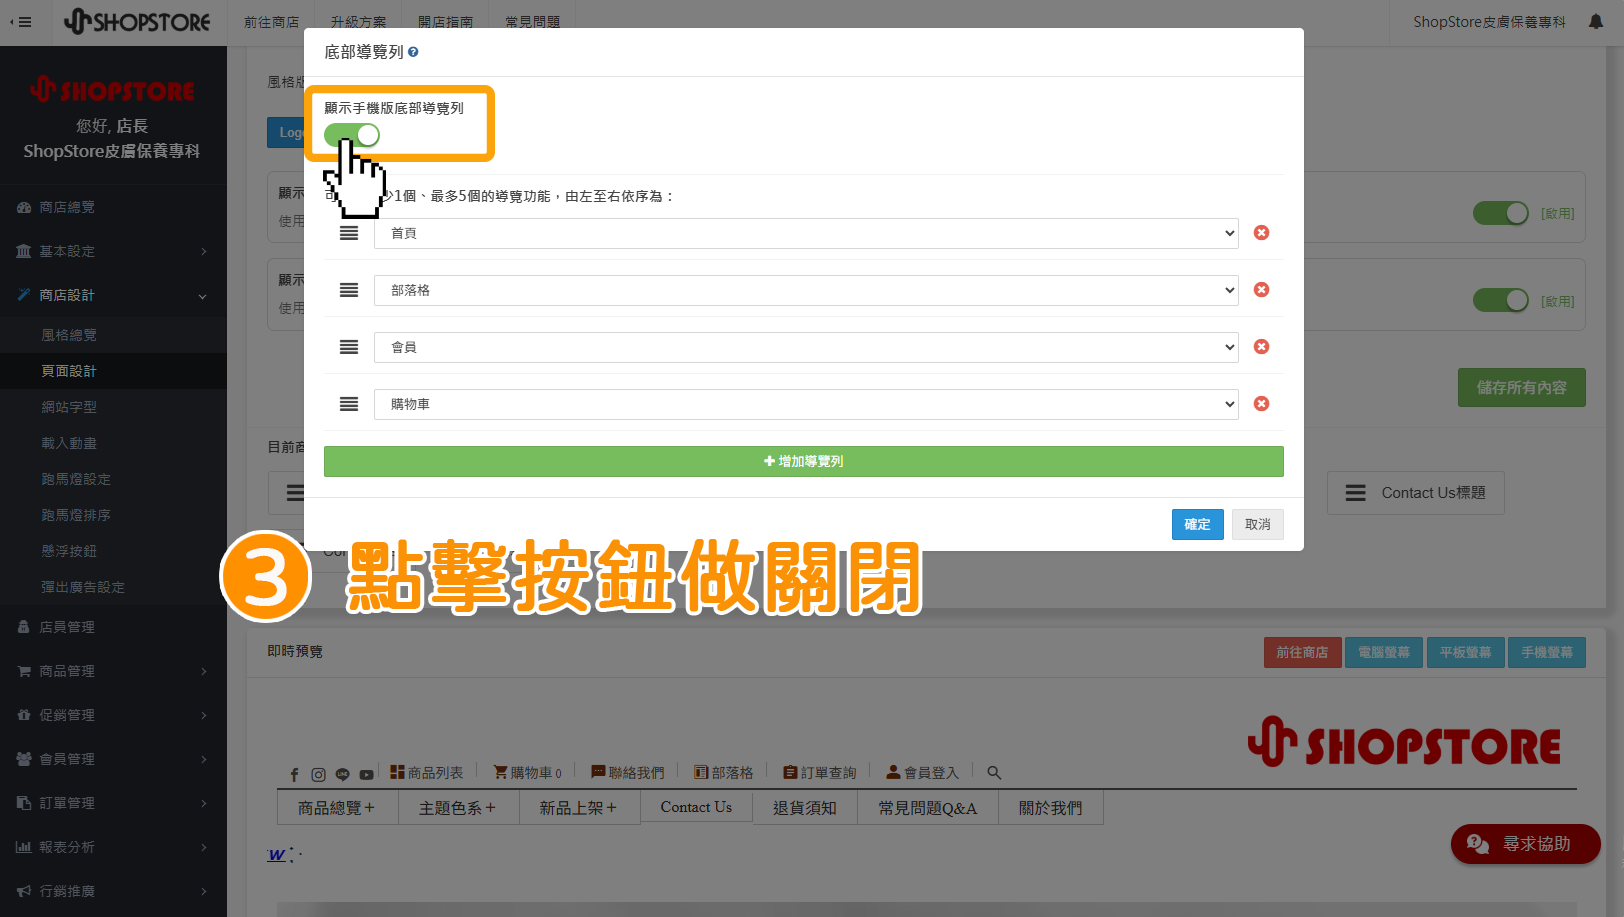
Task: Turn off 顯示手機版底部導覽列 switch
Action: coord(352,135)
